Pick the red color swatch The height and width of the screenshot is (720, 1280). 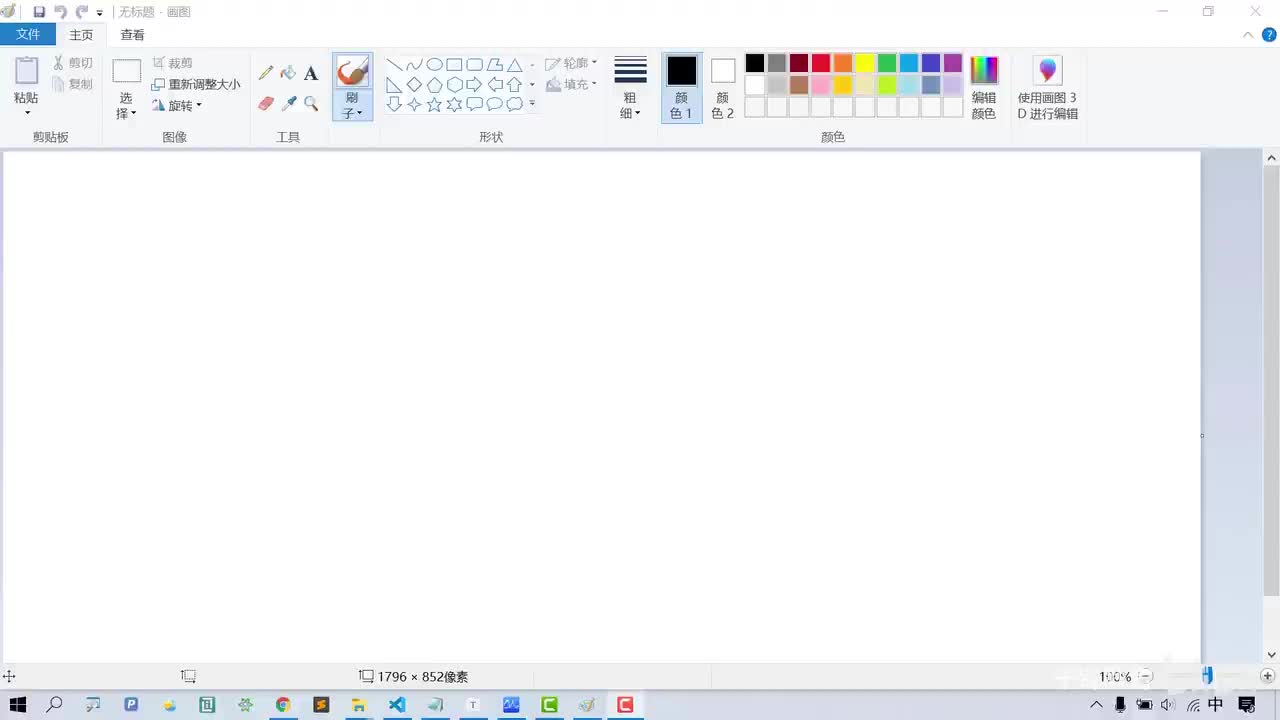point(821,63)
